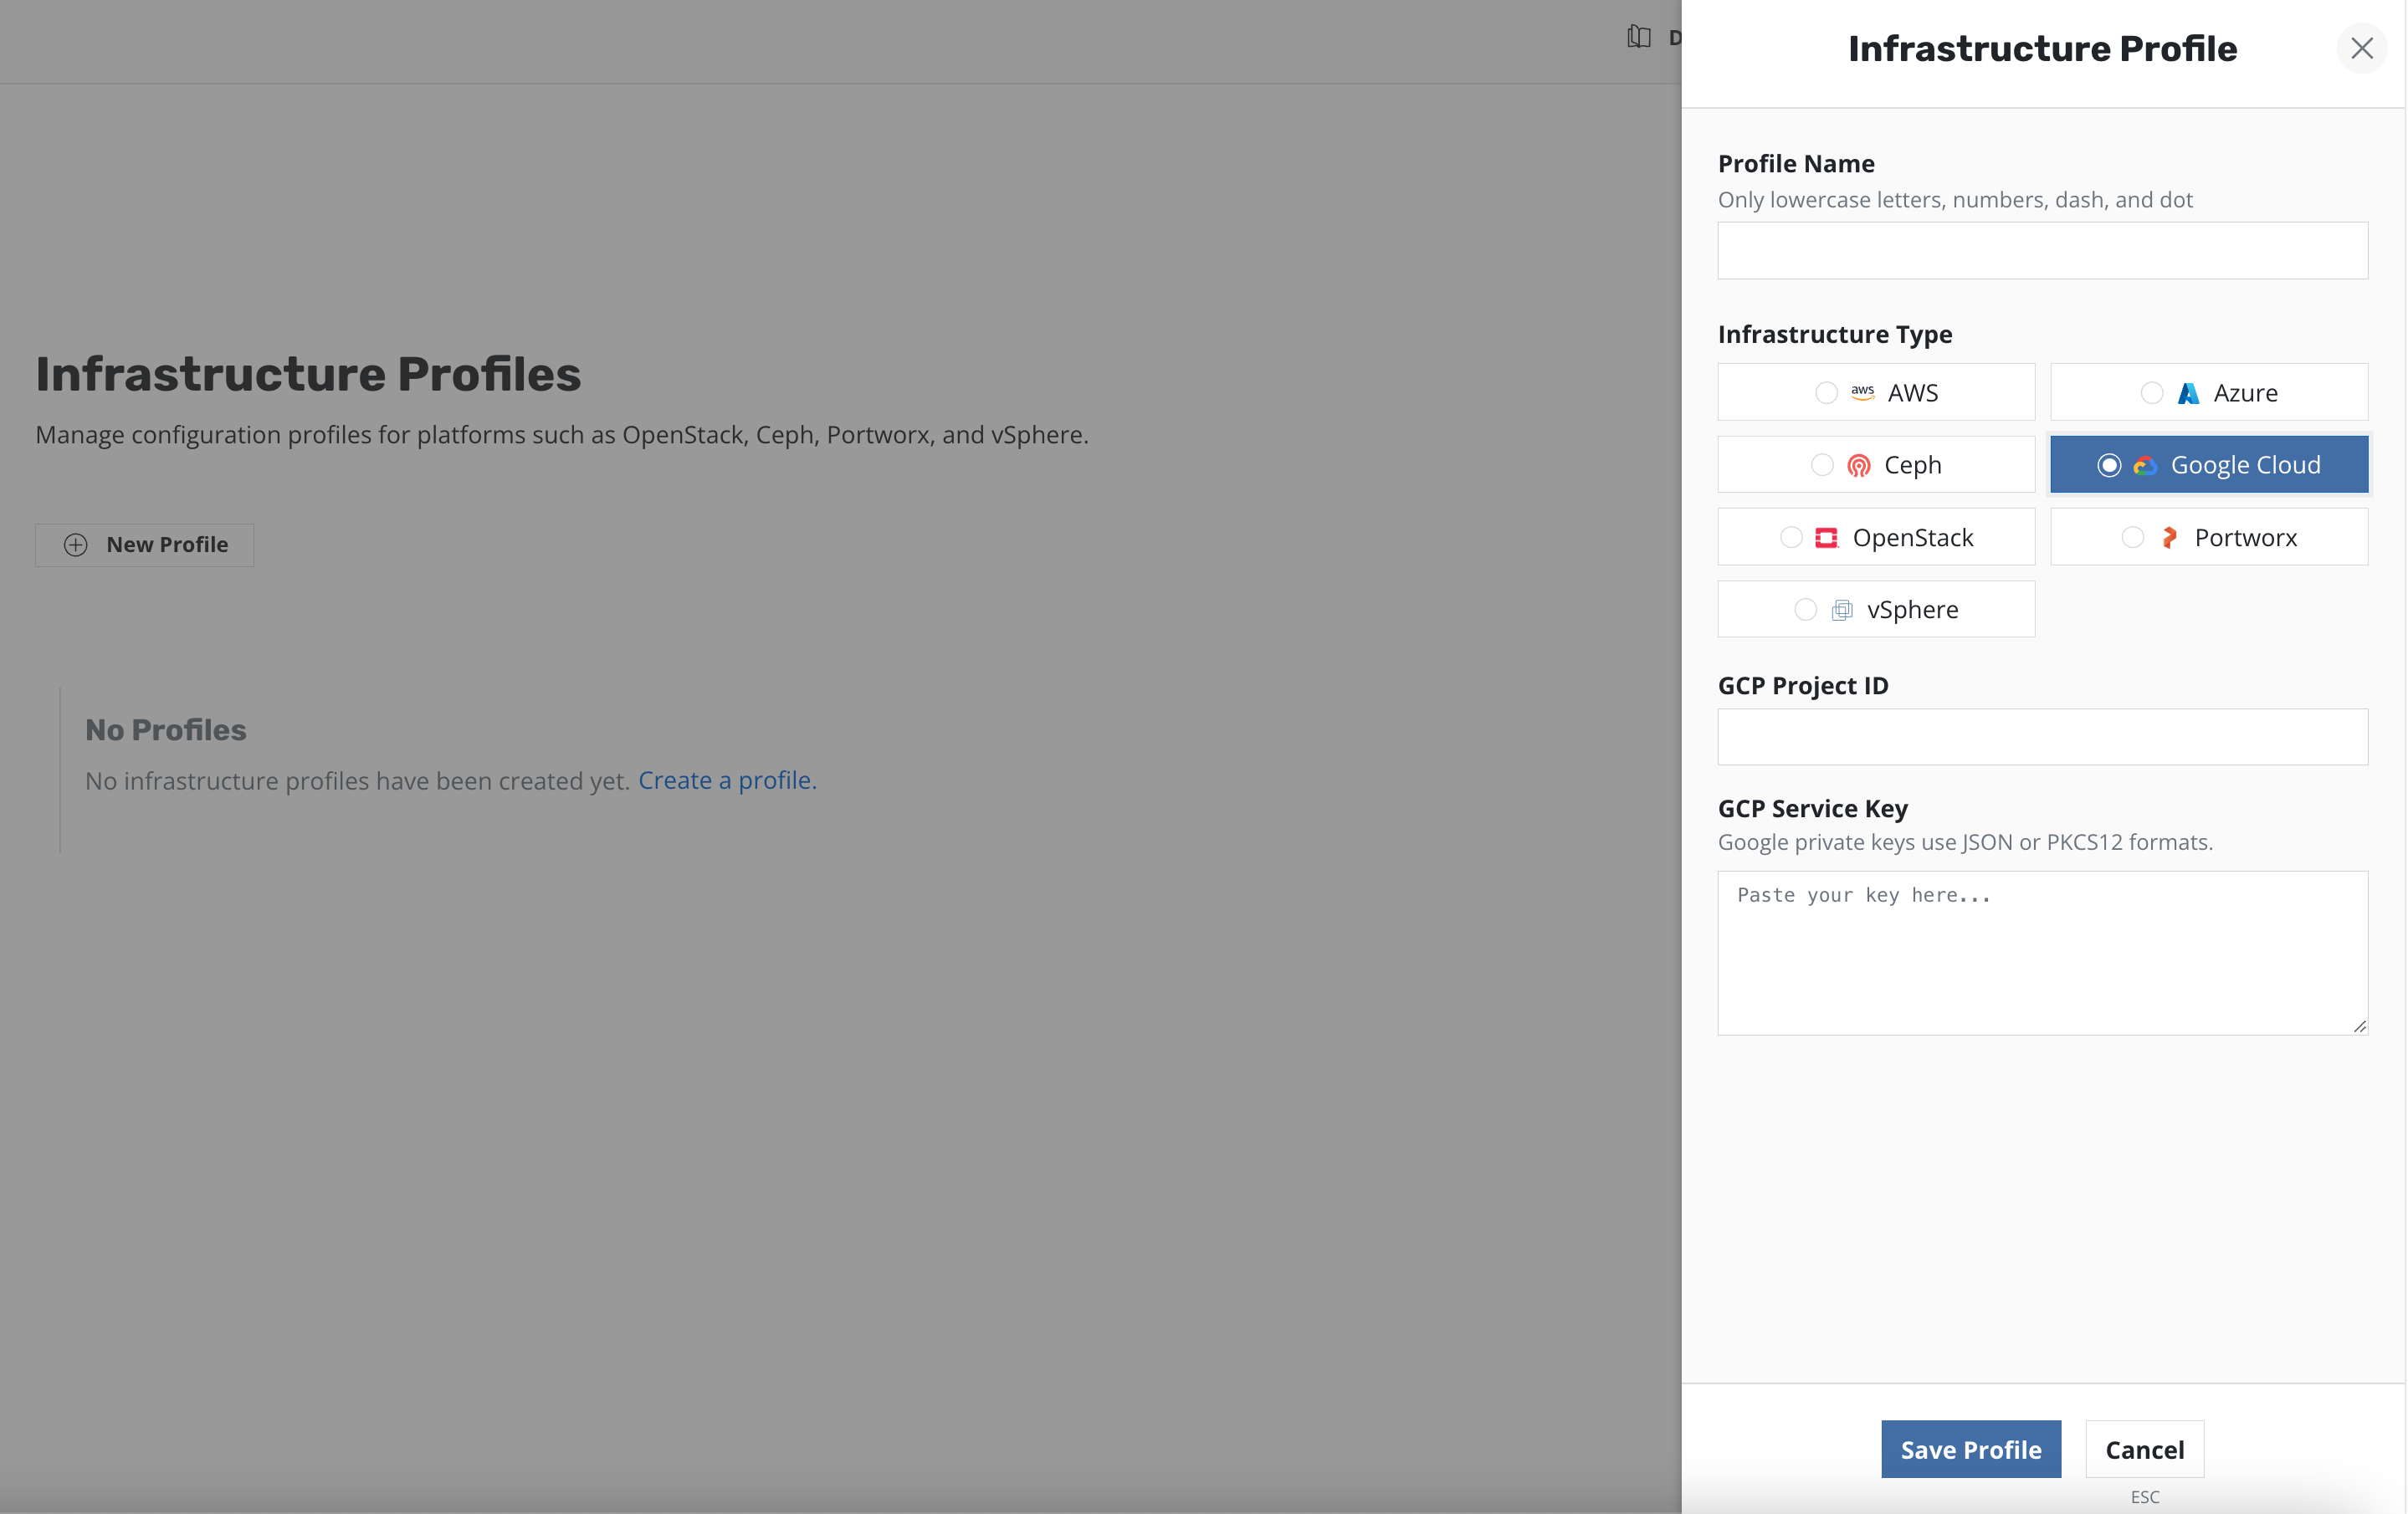Click the vSphere logo icon
The width and height of the screenshot is (2408, 1514).
1841,610
